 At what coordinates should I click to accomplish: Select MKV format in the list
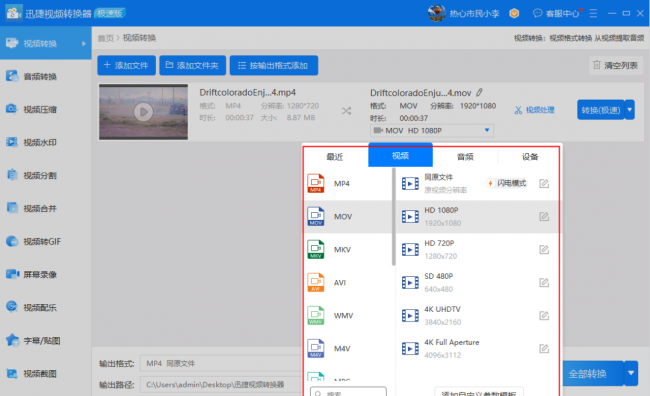click(348, 249)
